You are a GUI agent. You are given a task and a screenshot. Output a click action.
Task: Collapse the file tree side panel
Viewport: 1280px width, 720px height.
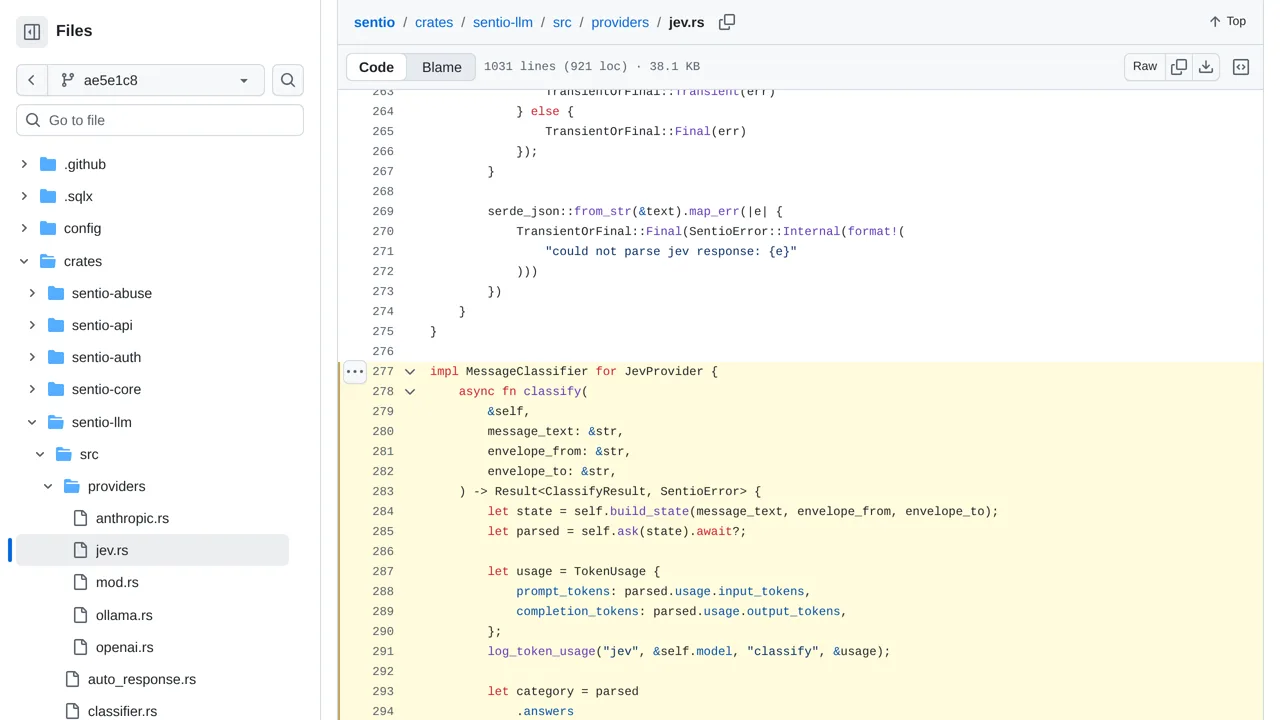[x=32, y=32]
